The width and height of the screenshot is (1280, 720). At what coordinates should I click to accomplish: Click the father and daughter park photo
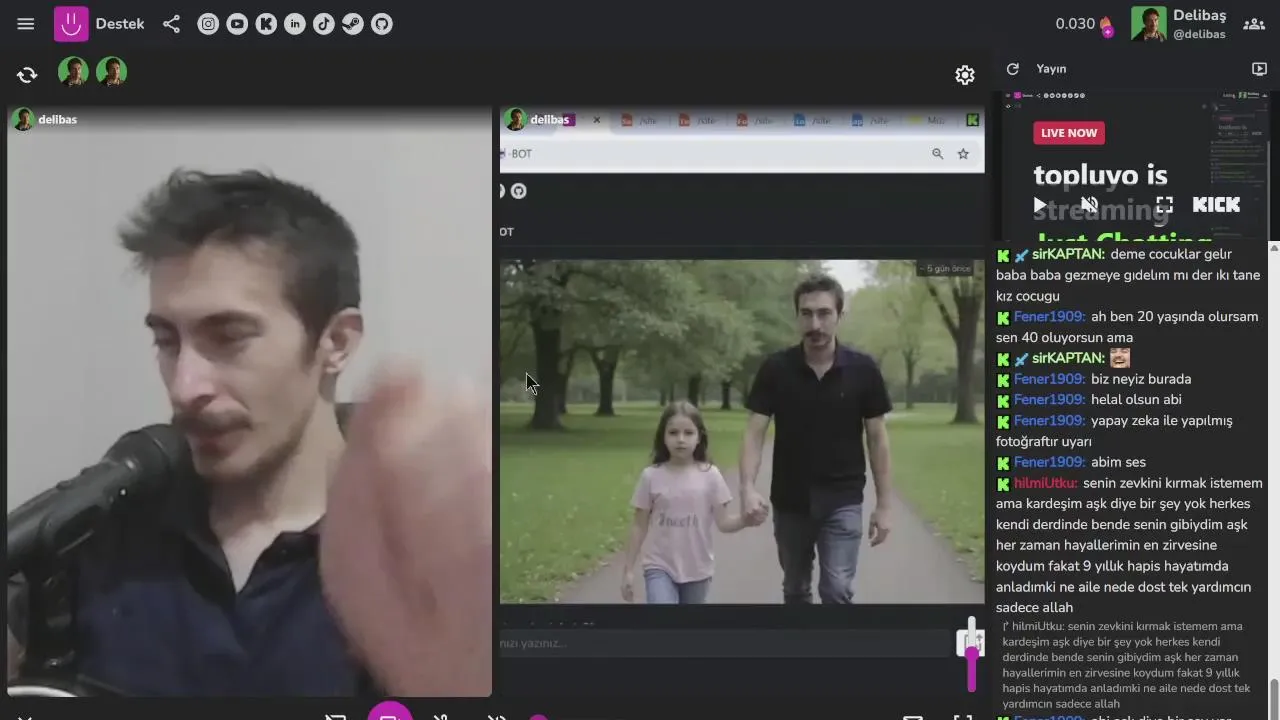[742, 432]
